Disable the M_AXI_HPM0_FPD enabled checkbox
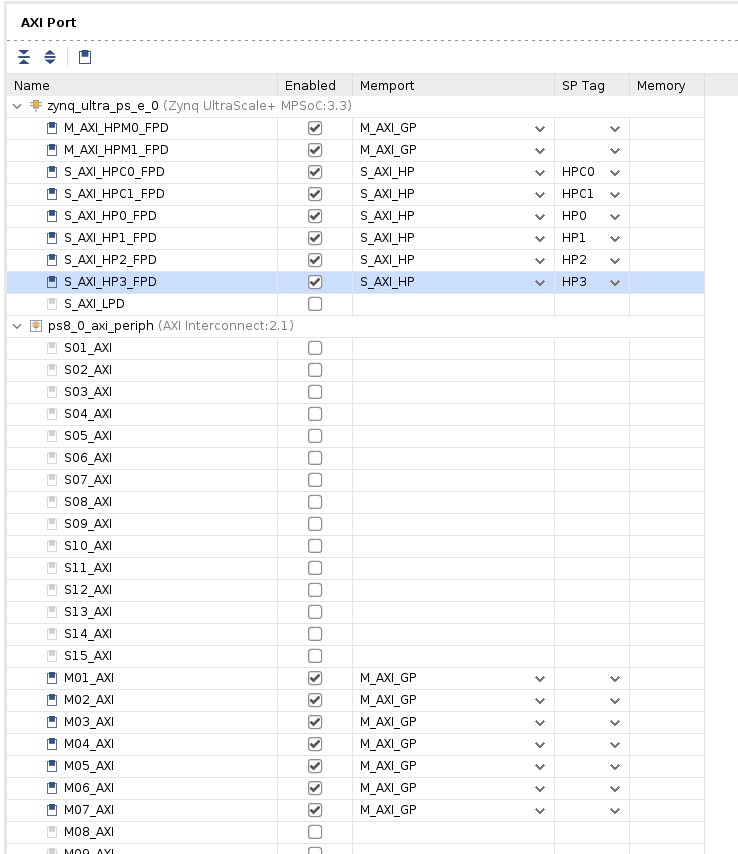 pyautogui.click(x=315, y=128)
